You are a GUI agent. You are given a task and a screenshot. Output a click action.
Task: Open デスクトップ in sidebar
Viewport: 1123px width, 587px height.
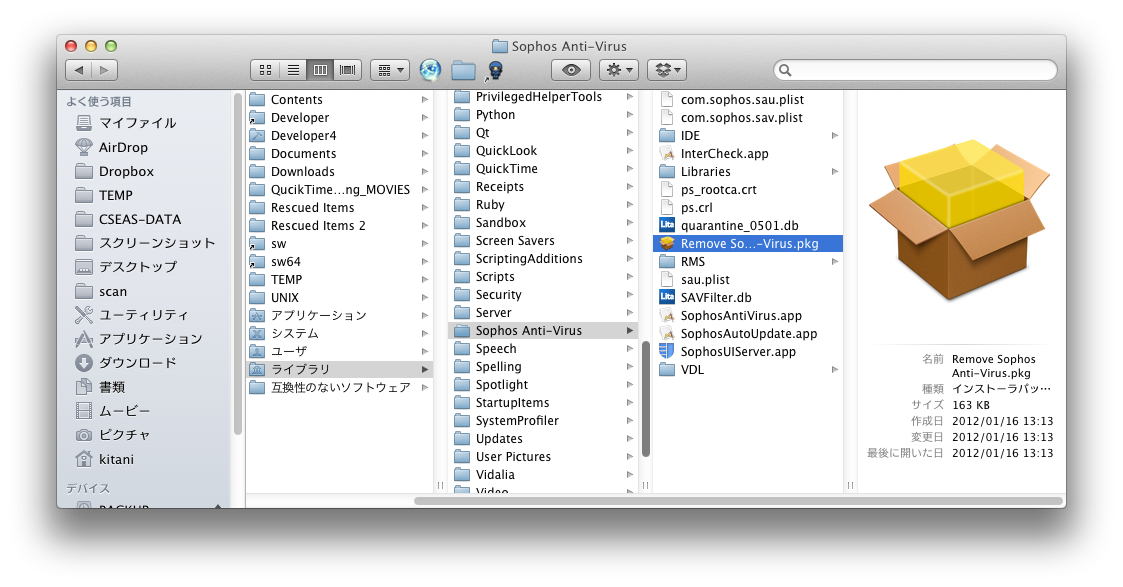(138, 266)
